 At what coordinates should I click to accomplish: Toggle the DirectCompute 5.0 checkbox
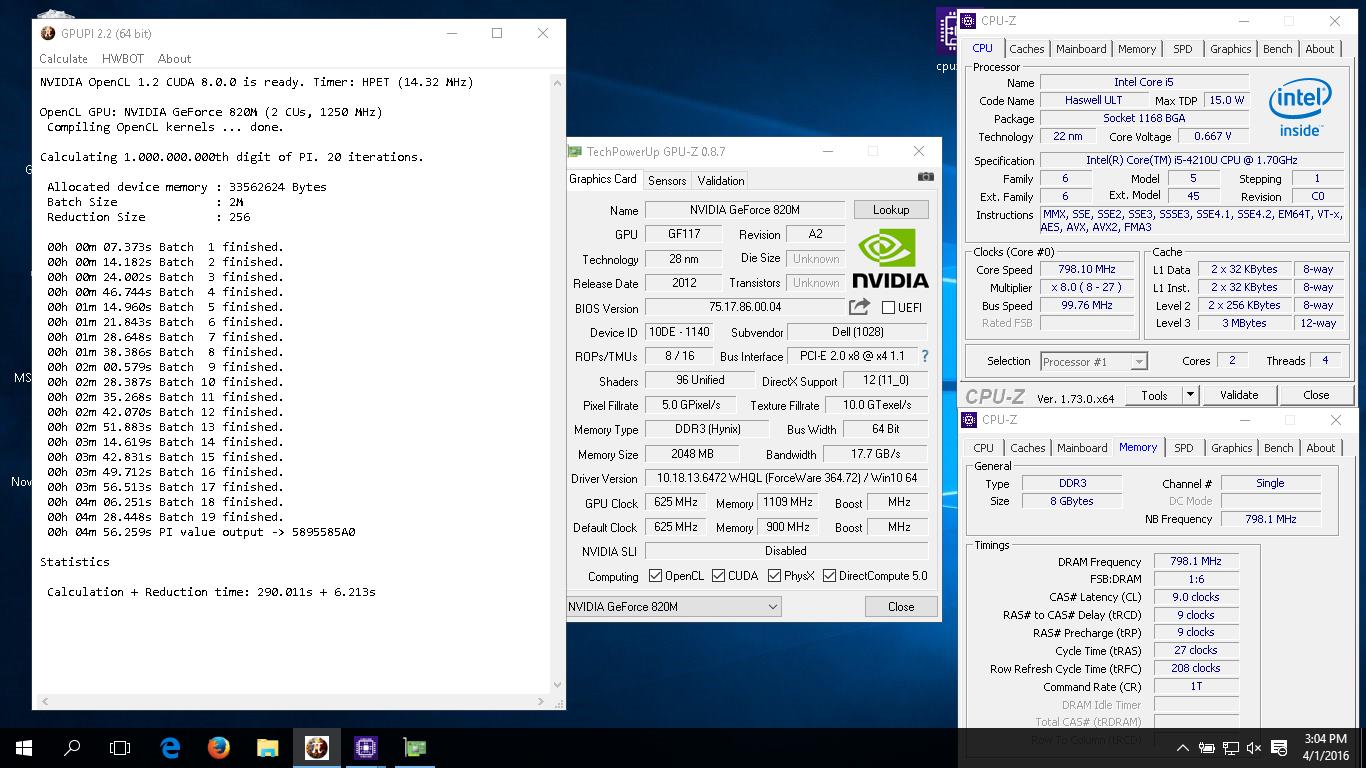(x=830, y=576)
